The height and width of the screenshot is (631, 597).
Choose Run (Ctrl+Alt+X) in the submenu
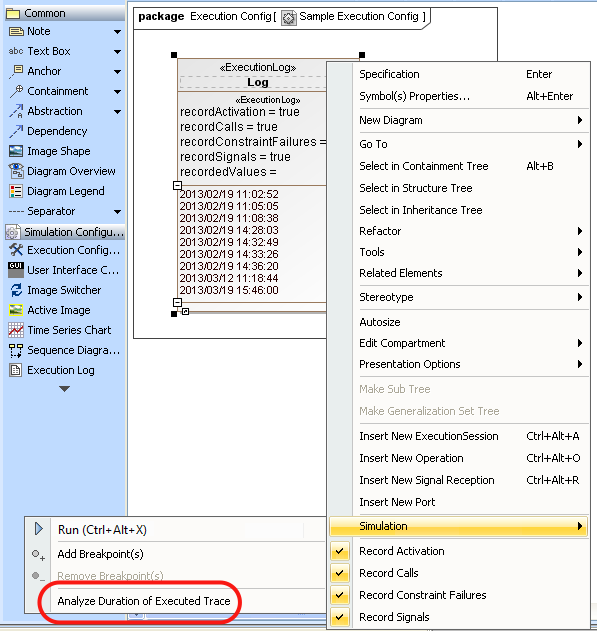pos(176,530)
